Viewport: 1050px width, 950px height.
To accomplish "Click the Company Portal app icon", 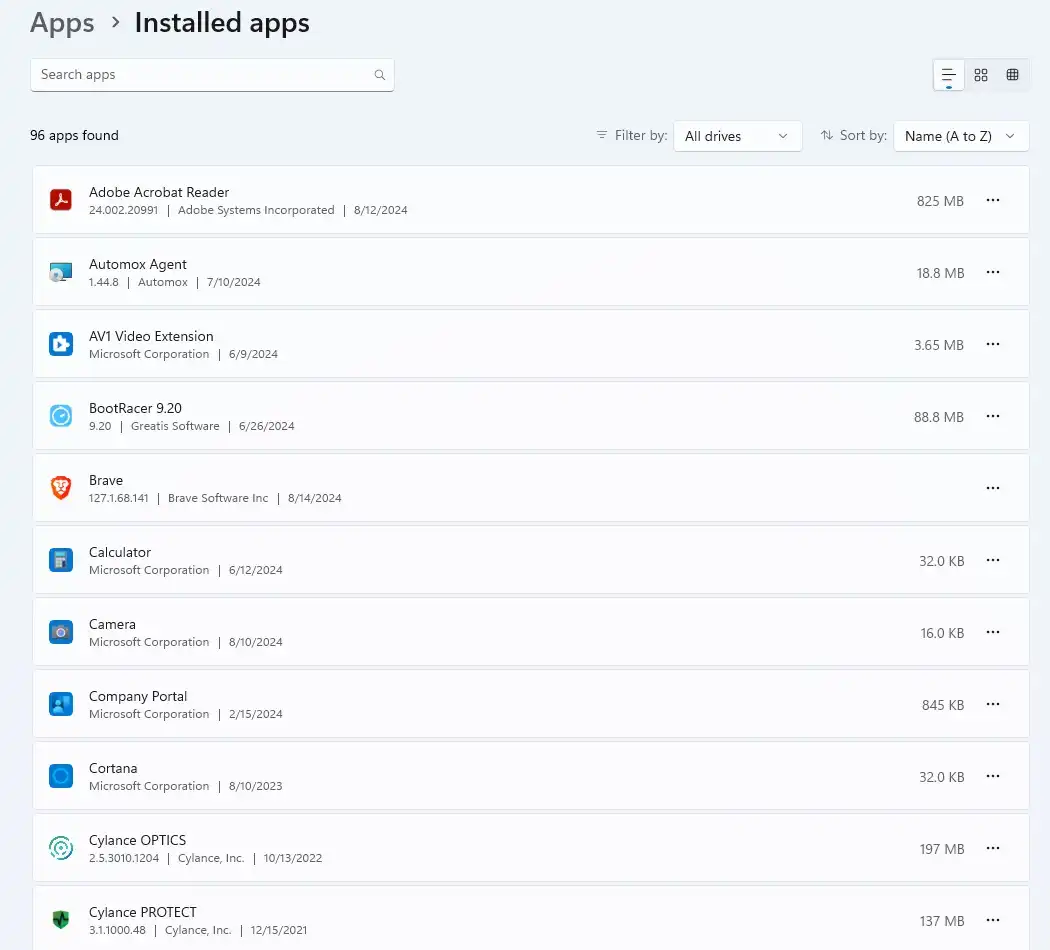I will pyautogui.click(x=61, y=704).
